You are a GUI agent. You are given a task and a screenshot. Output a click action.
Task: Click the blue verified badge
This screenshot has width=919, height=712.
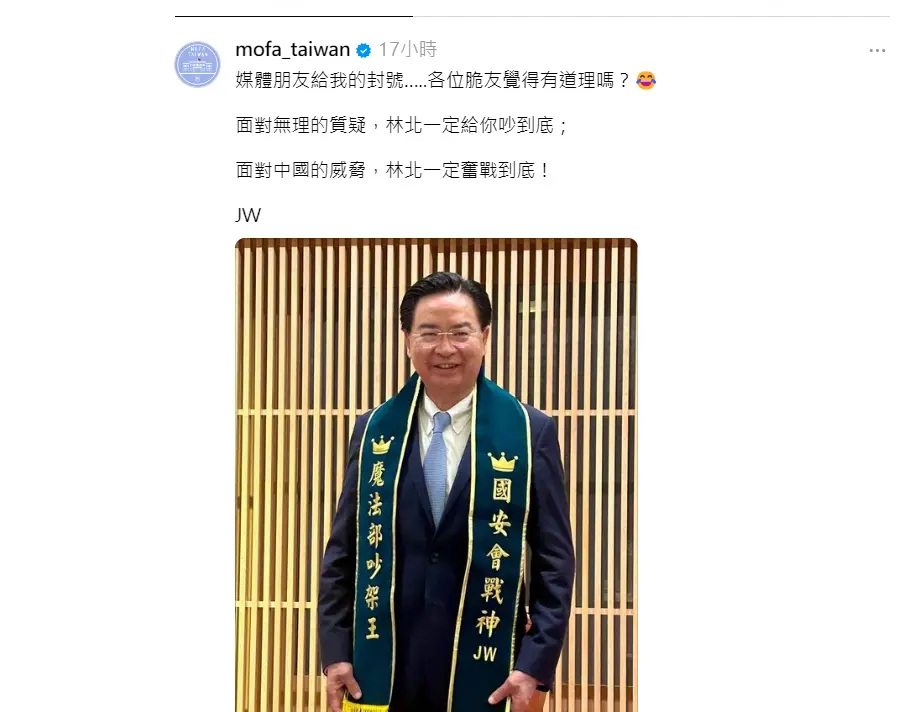click(363, 51)
